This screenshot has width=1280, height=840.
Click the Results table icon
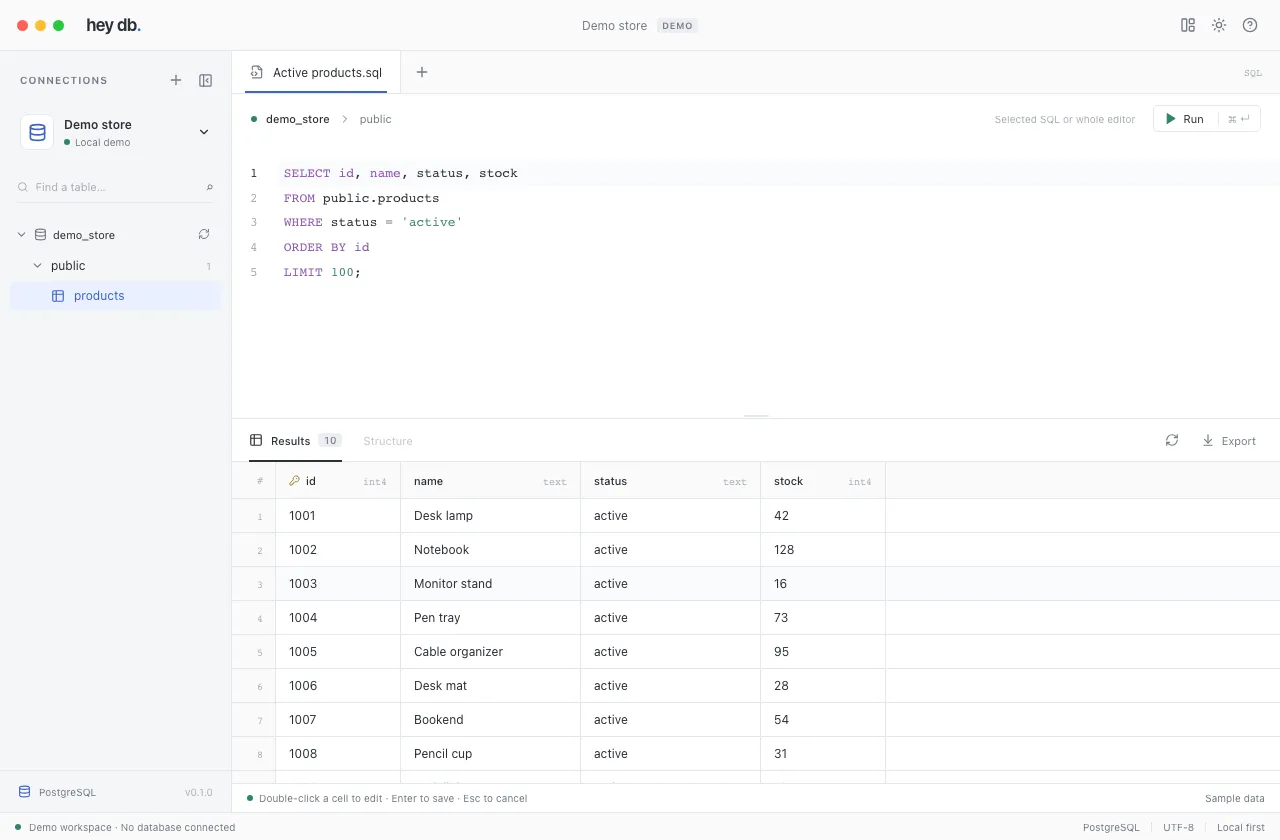(256, 441)
